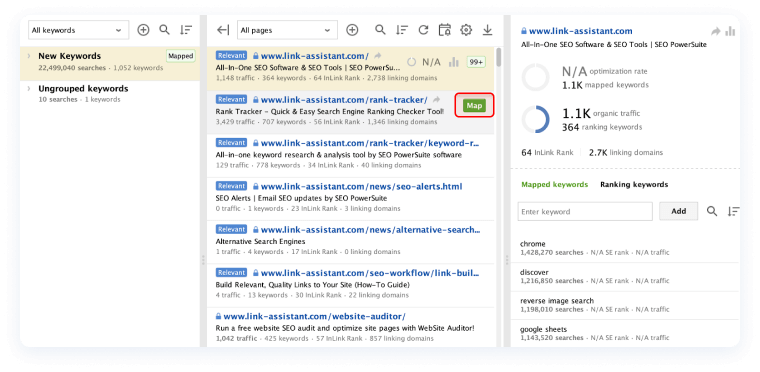Click share arrow in details panel header
This screenshot has height=372, width=760.
click(x=715, y=32)
